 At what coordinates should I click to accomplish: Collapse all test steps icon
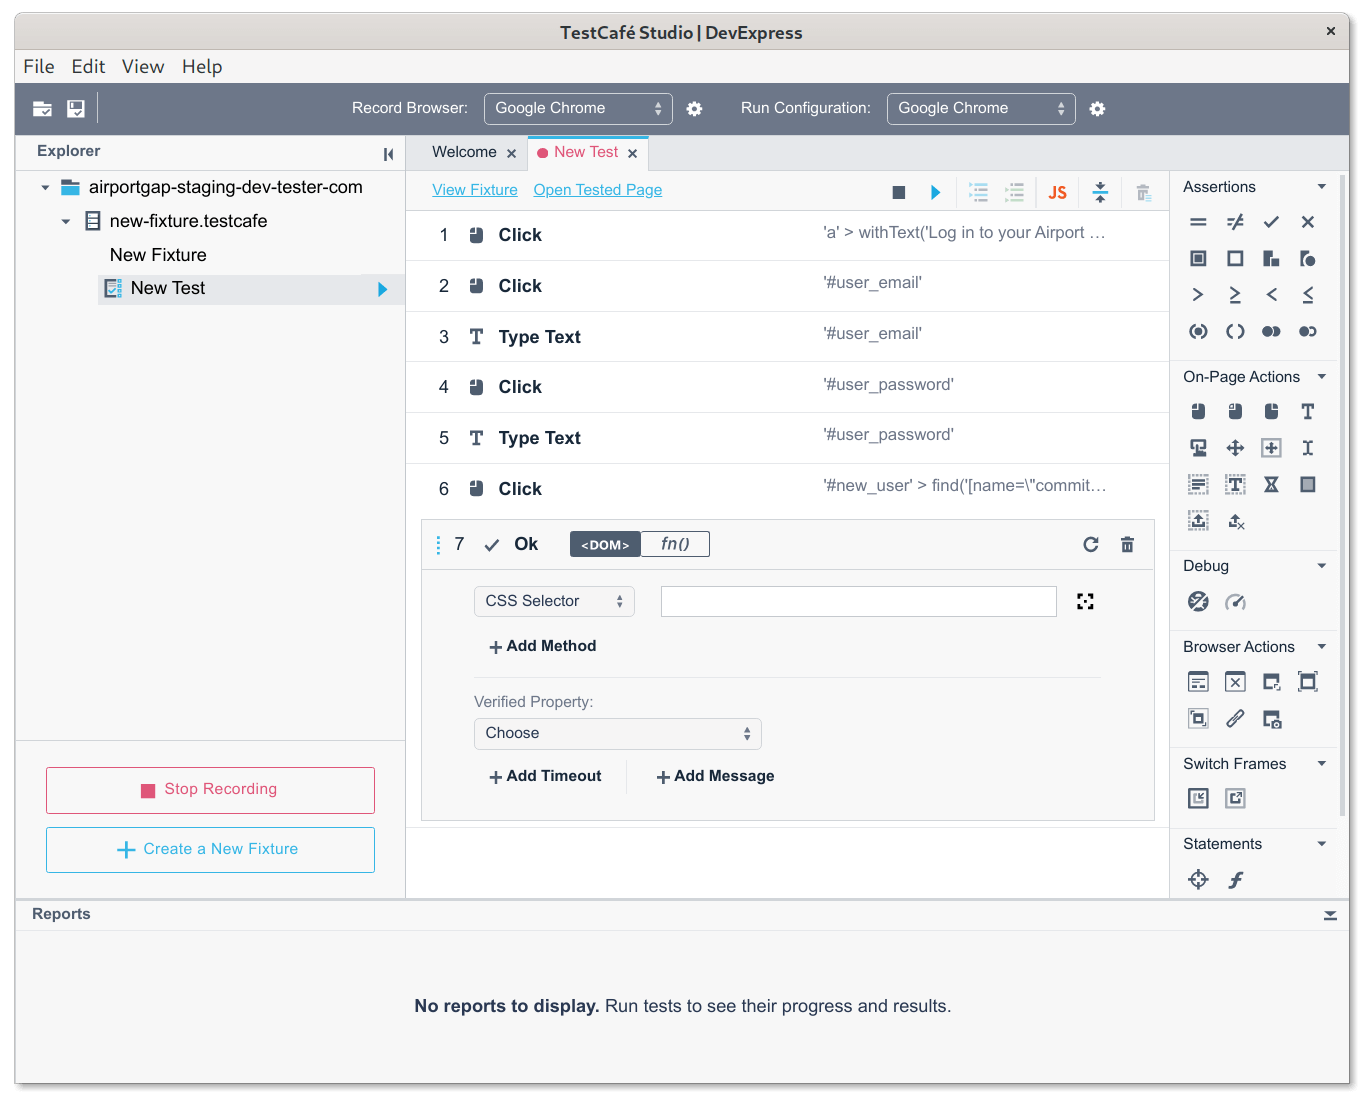(1100, 193)
